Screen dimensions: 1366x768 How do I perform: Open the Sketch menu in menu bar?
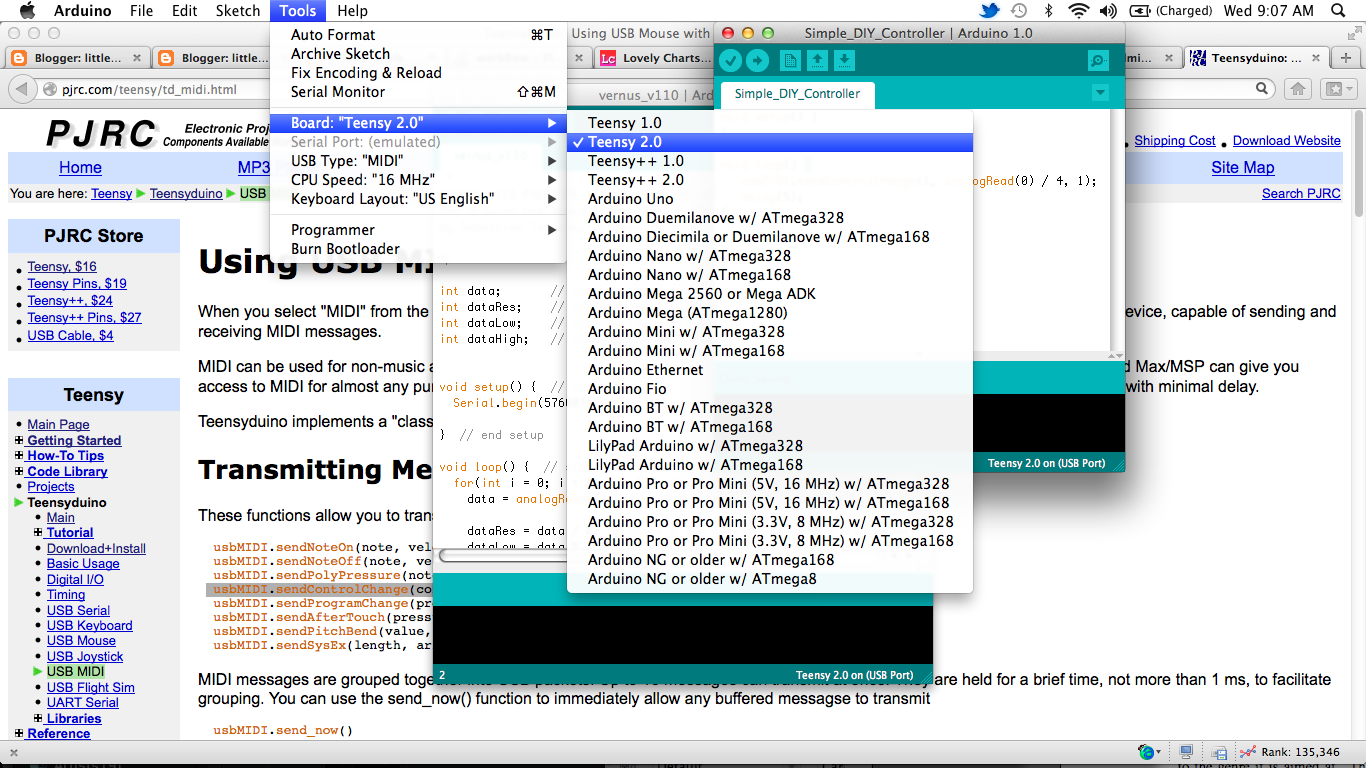[x=238, y=11]
